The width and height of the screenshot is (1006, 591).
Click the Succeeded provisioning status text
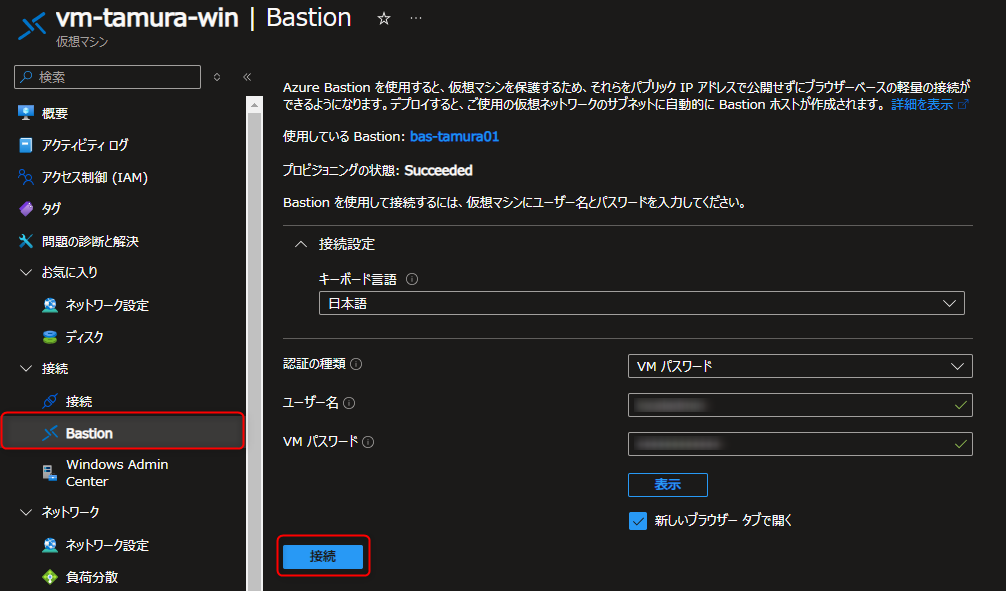pyautogui.click(x=438, y=170)
